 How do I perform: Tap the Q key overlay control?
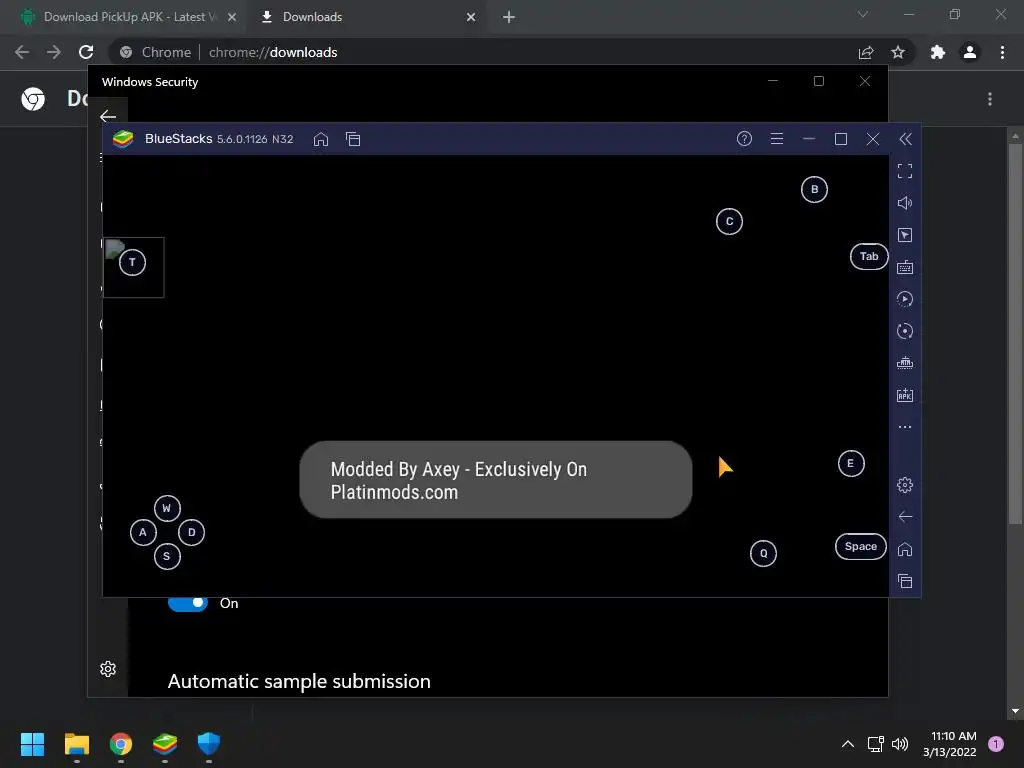click(763, 554)
